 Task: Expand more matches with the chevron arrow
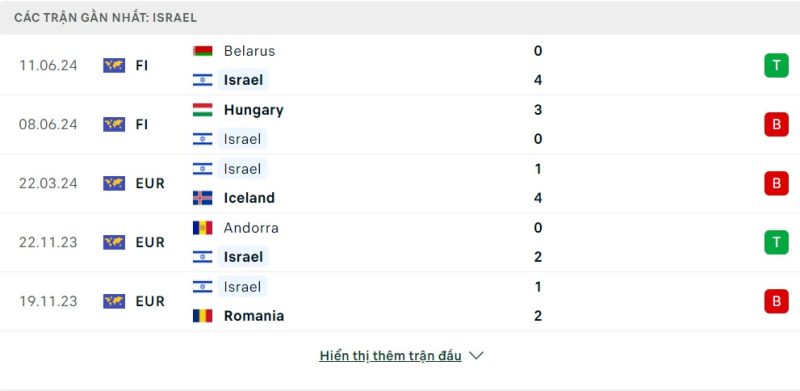pos(476,356)
